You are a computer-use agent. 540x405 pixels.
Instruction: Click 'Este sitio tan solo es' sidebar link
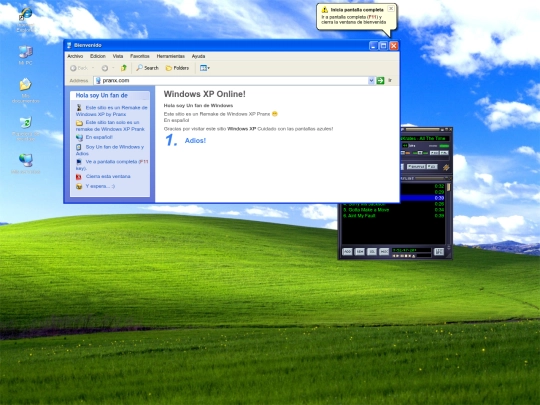tap(110, 125)
